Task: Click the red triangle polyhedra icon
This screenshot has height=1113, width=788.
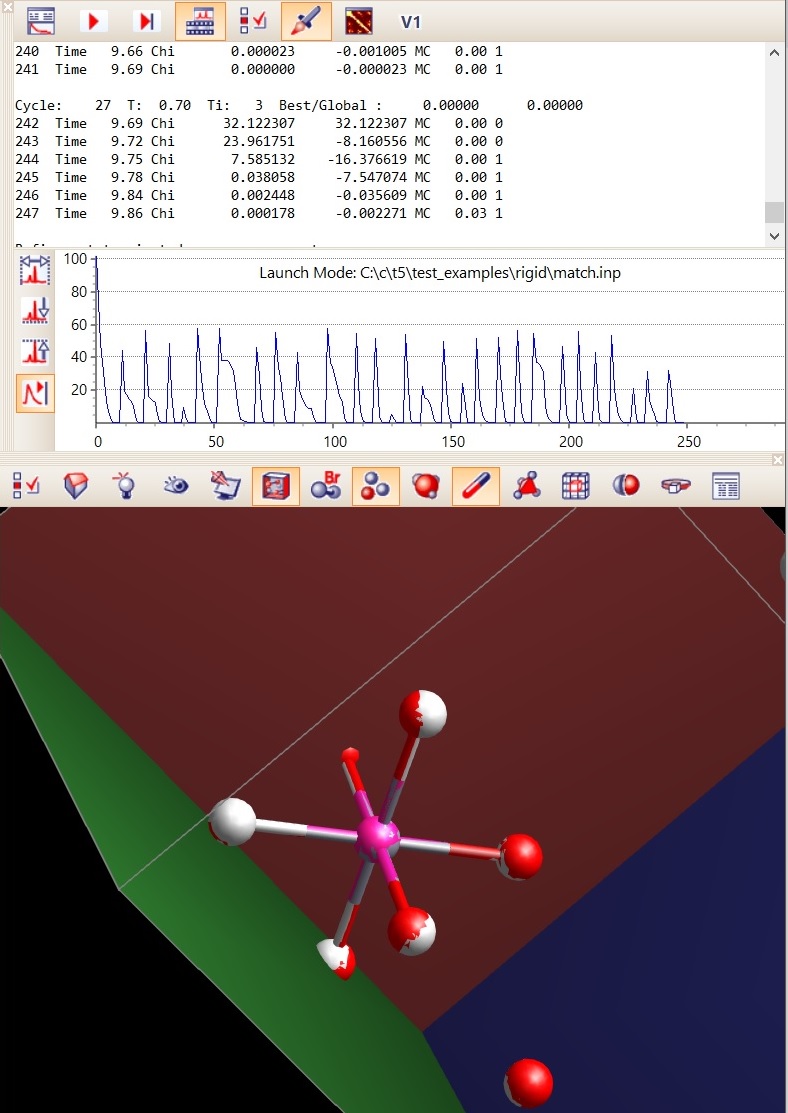Action: [x=526, y=486]
